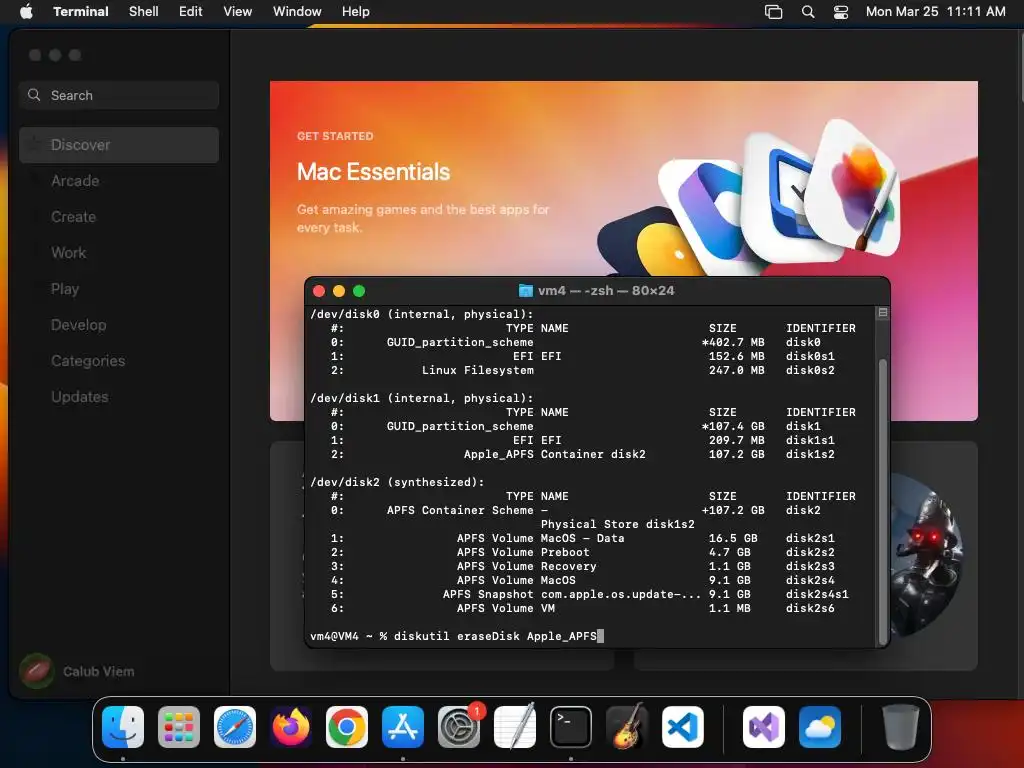Click the date and time in menu bar
Image resolution: width=1024 pixels, height=768 pixels.
[x=935, y=11]
